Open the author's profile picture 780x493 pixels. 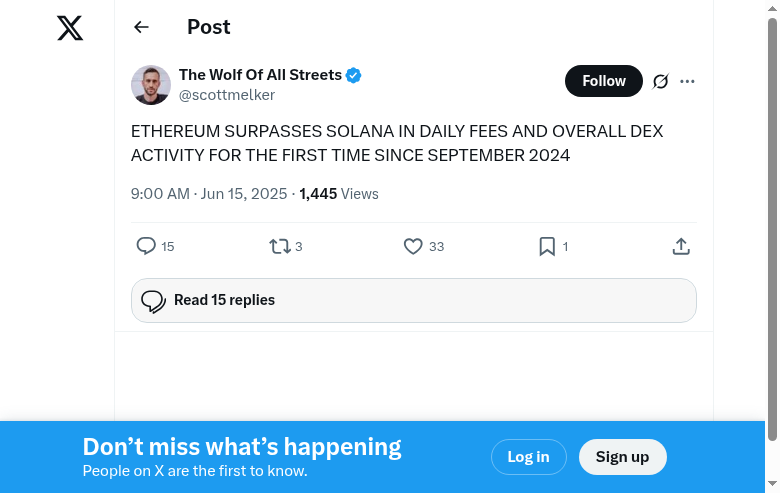pyautogui.click(x=151, y=85)
